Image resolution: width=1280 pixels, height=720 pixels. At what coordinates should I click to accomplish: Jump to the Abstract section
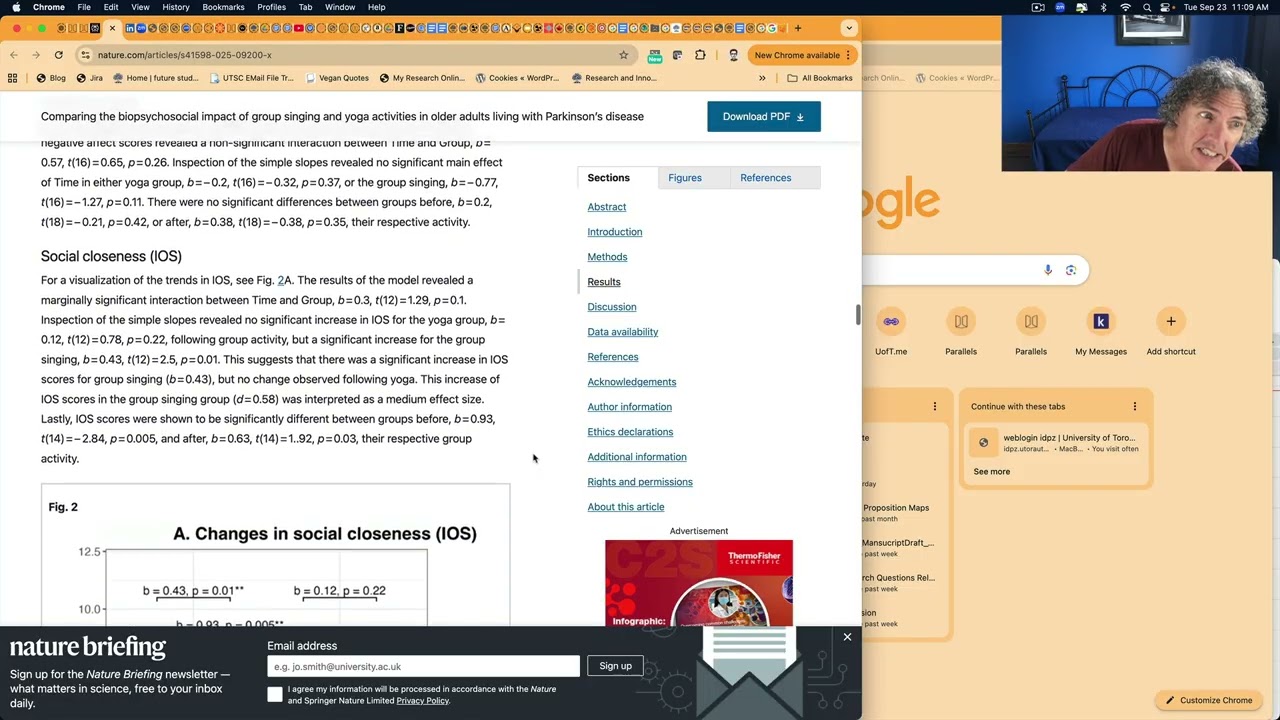607,207
